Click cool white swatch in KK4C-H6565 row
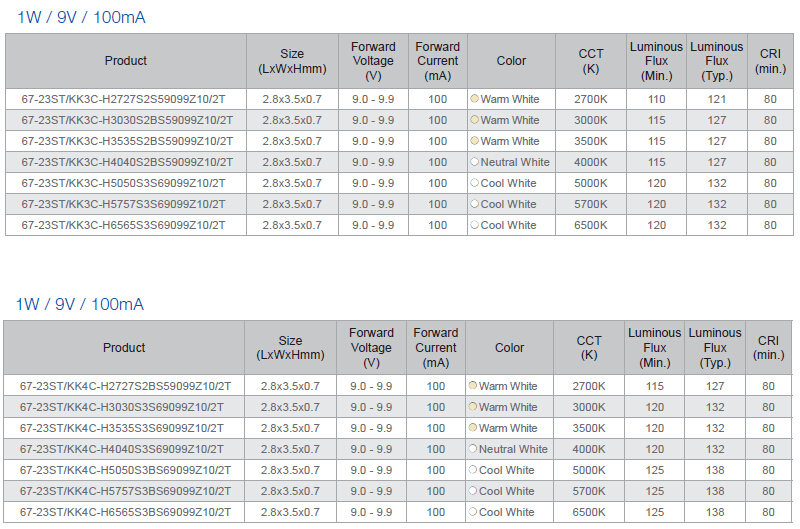The width and height of the screenshot is (800, 529). [473, 511]
